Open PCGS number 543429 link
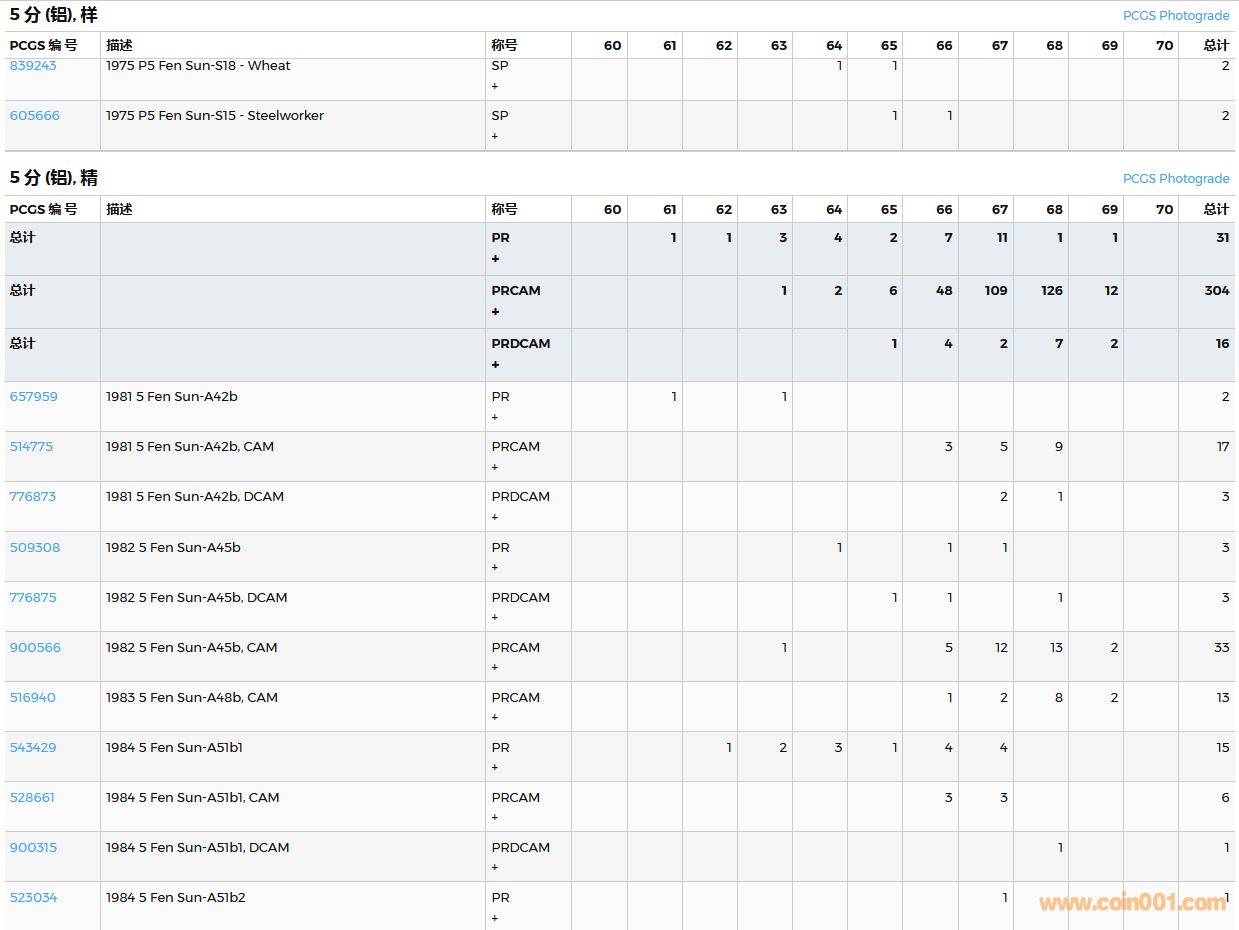Screen dimensions: 1239x930 tap(34, 748)
